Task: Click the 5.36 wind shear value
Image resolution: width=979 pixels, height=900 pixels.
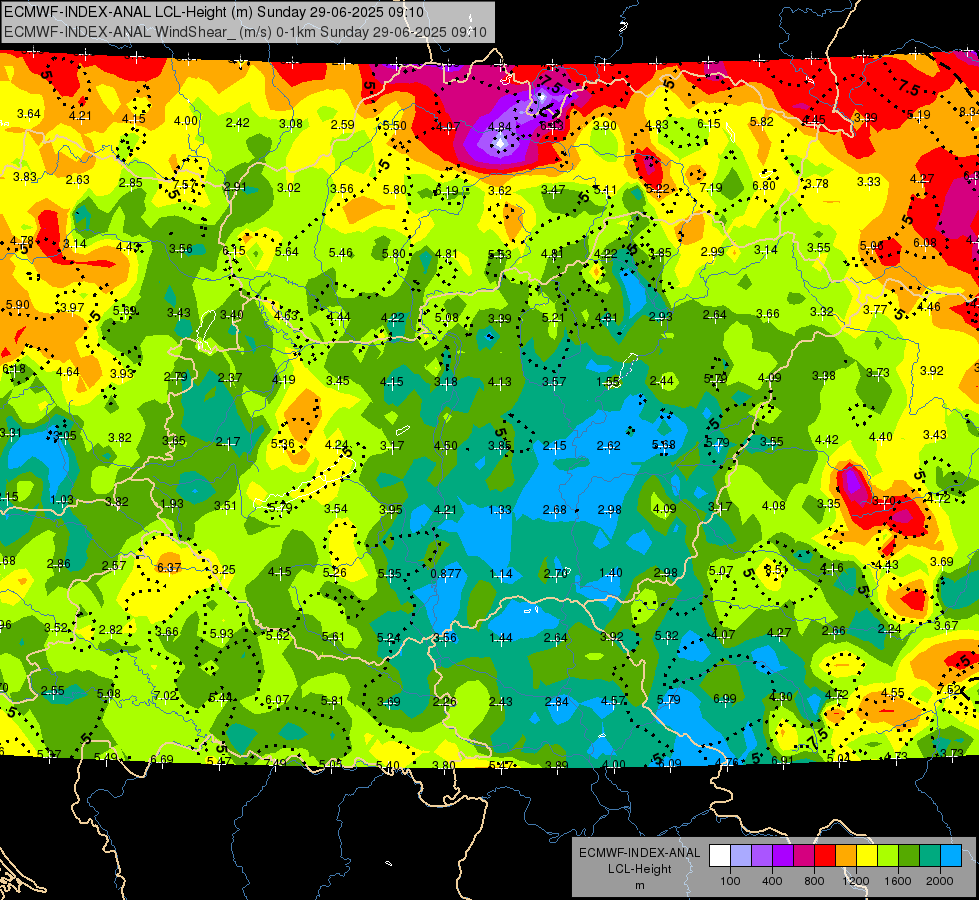Action: coord(283,443)
